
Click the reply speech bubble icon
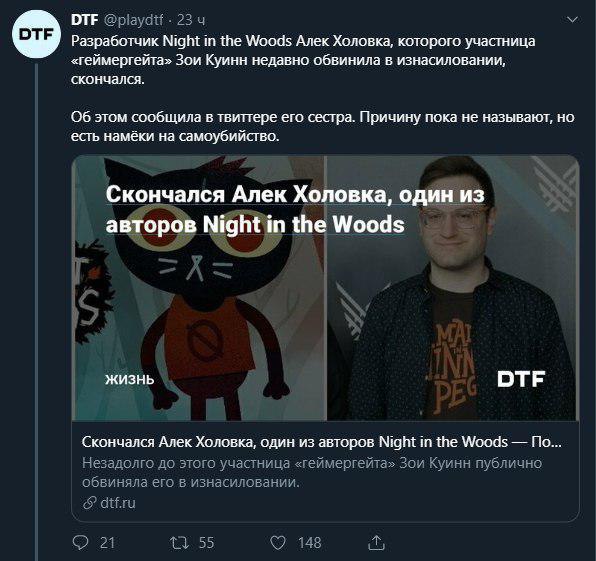pos(80,542)
